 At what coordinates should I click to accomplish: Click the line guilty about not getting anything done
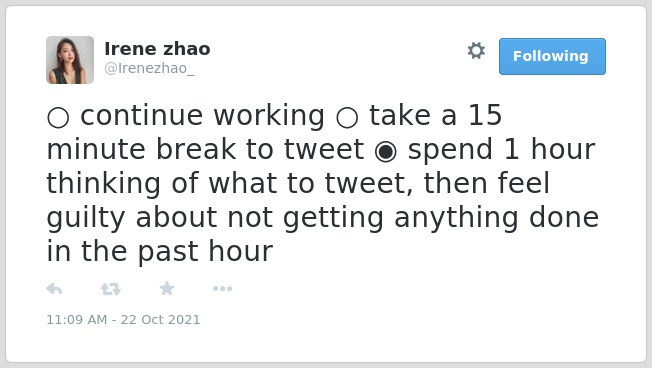[x=323, y=218]
